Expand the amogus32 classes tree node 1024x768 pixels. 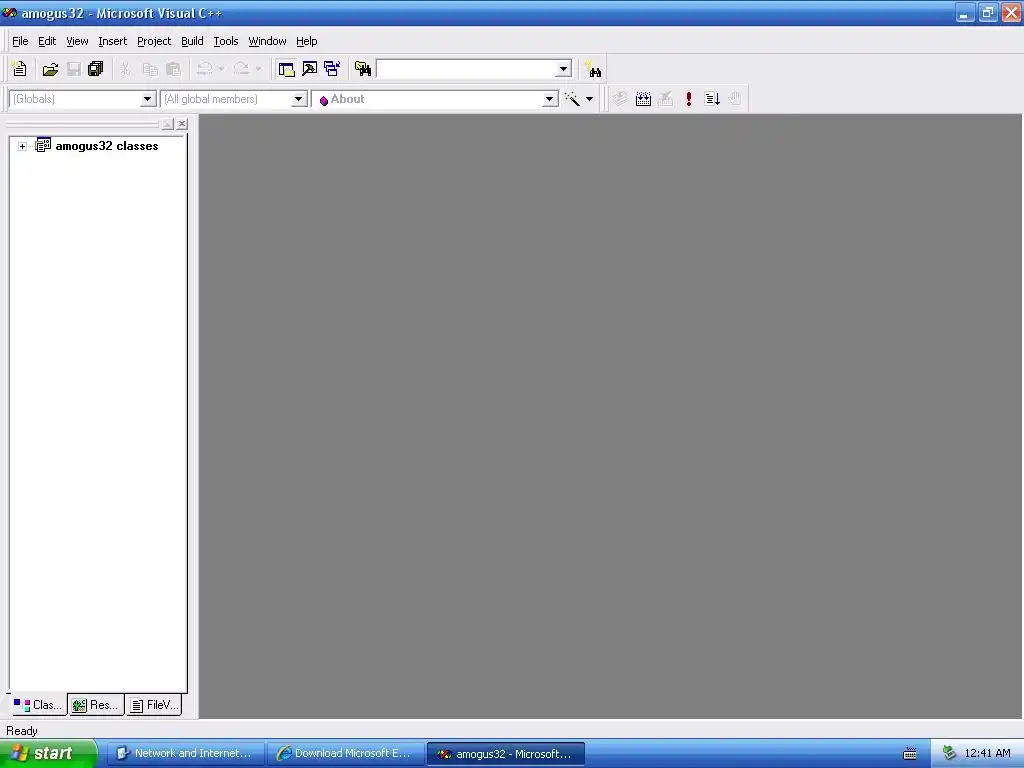tap(22, 146)
